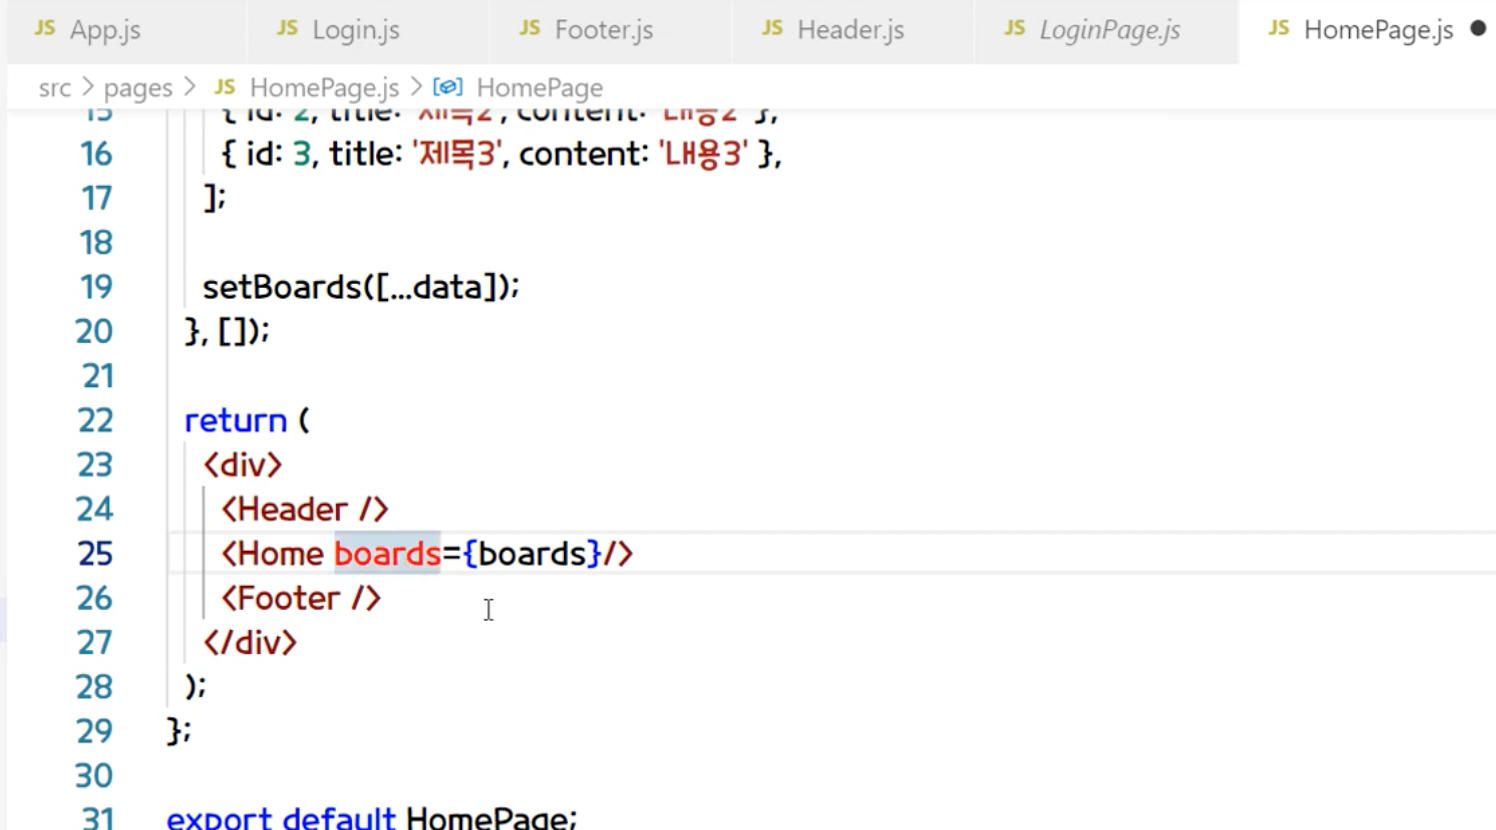Click the unsaved dot on HomePage.js tab
Viewport: 1496px width, 830px height.
point(1478,29)
